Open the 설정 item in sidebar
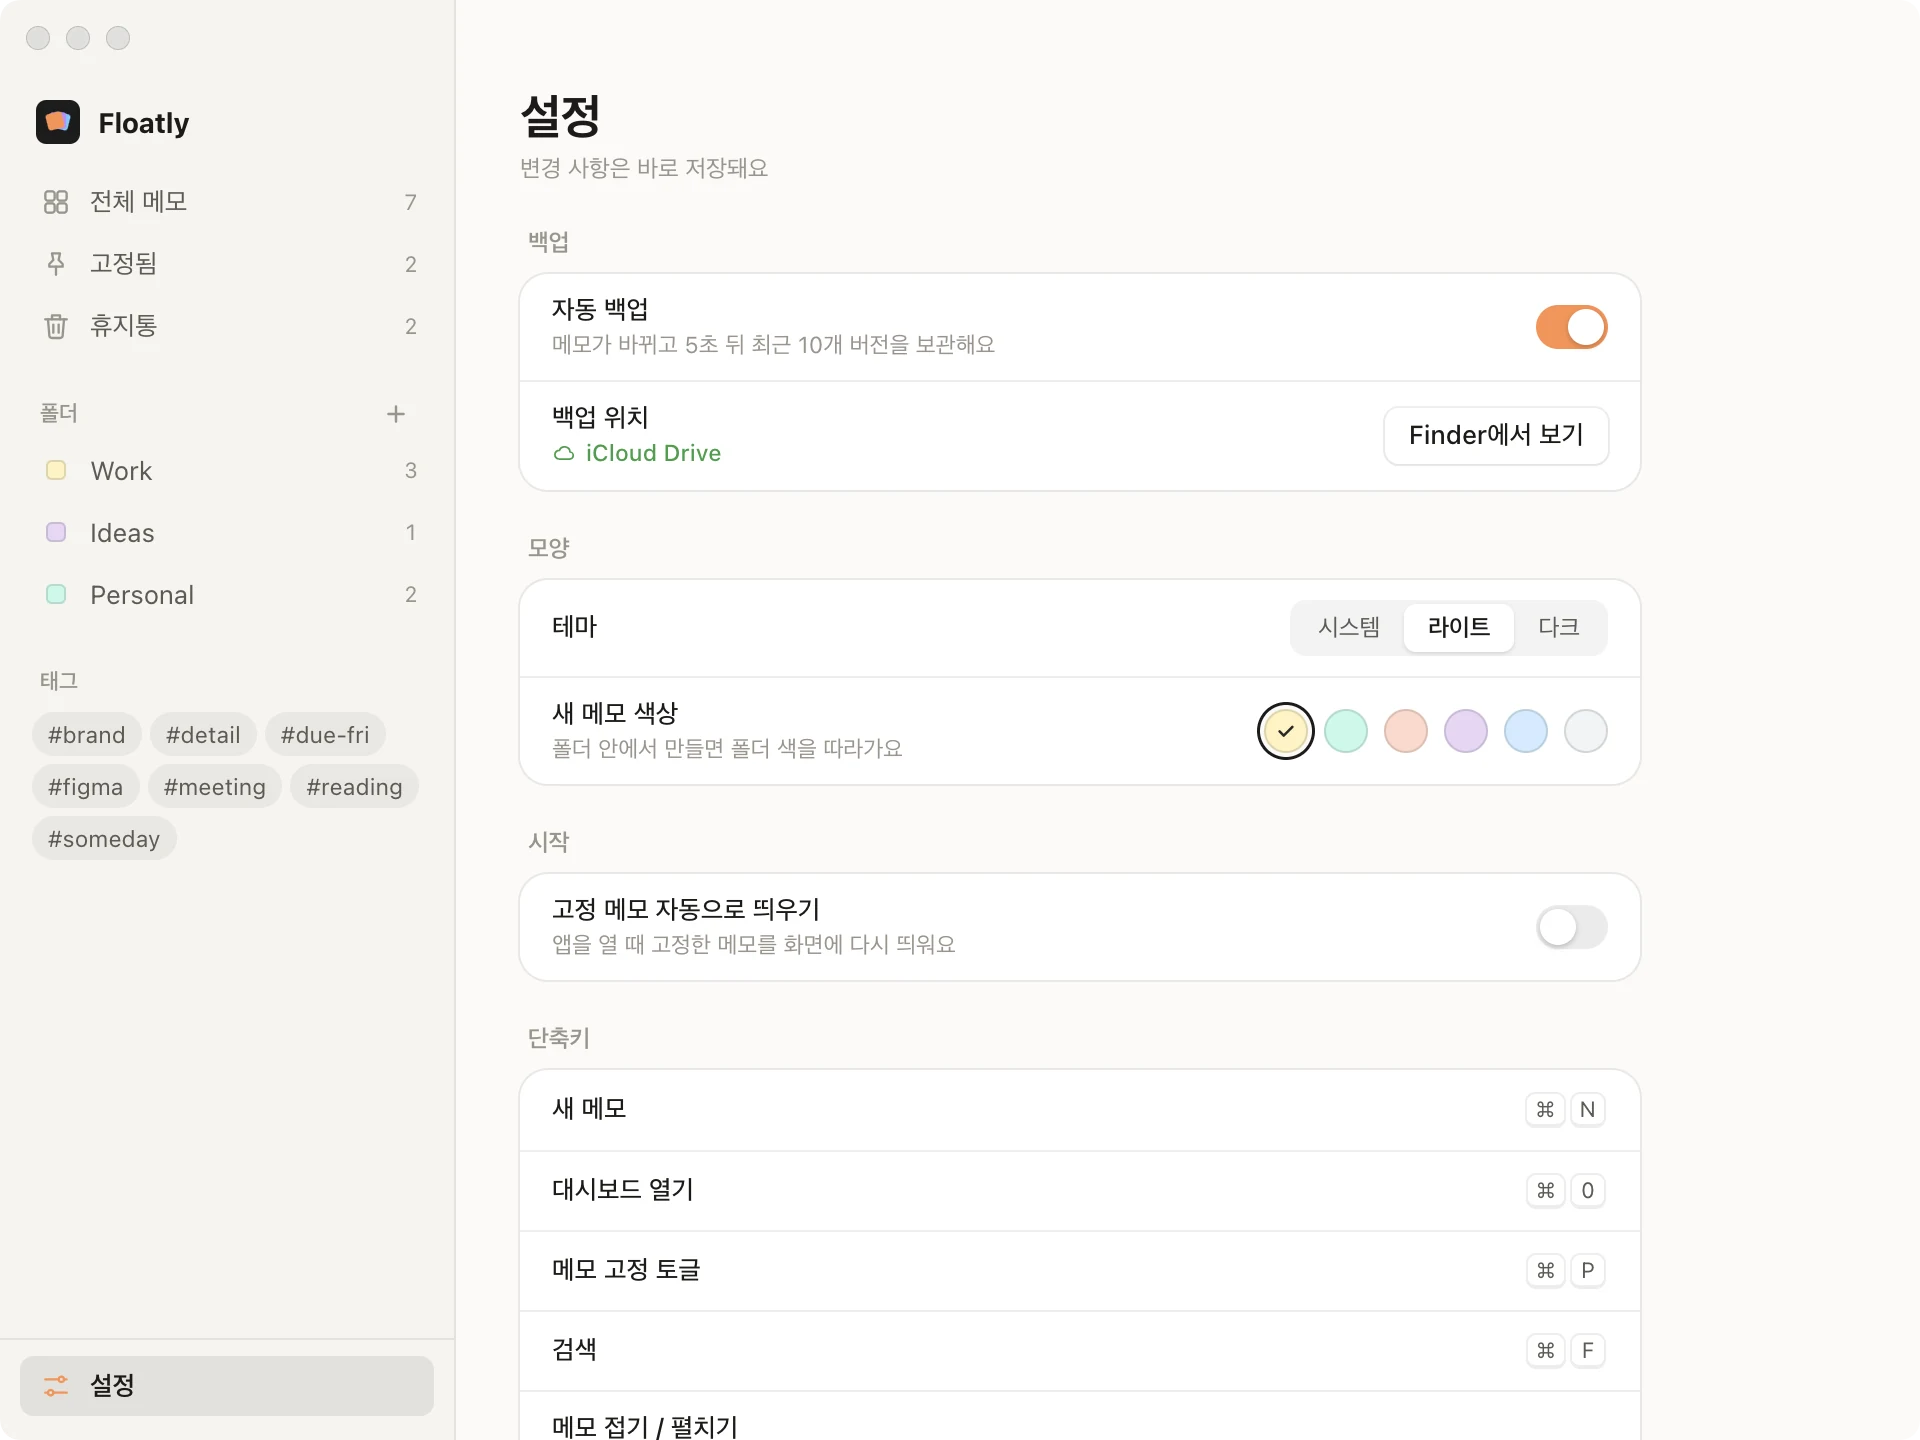This screenshot has height=1440, width=1920. click(227, 1386)
